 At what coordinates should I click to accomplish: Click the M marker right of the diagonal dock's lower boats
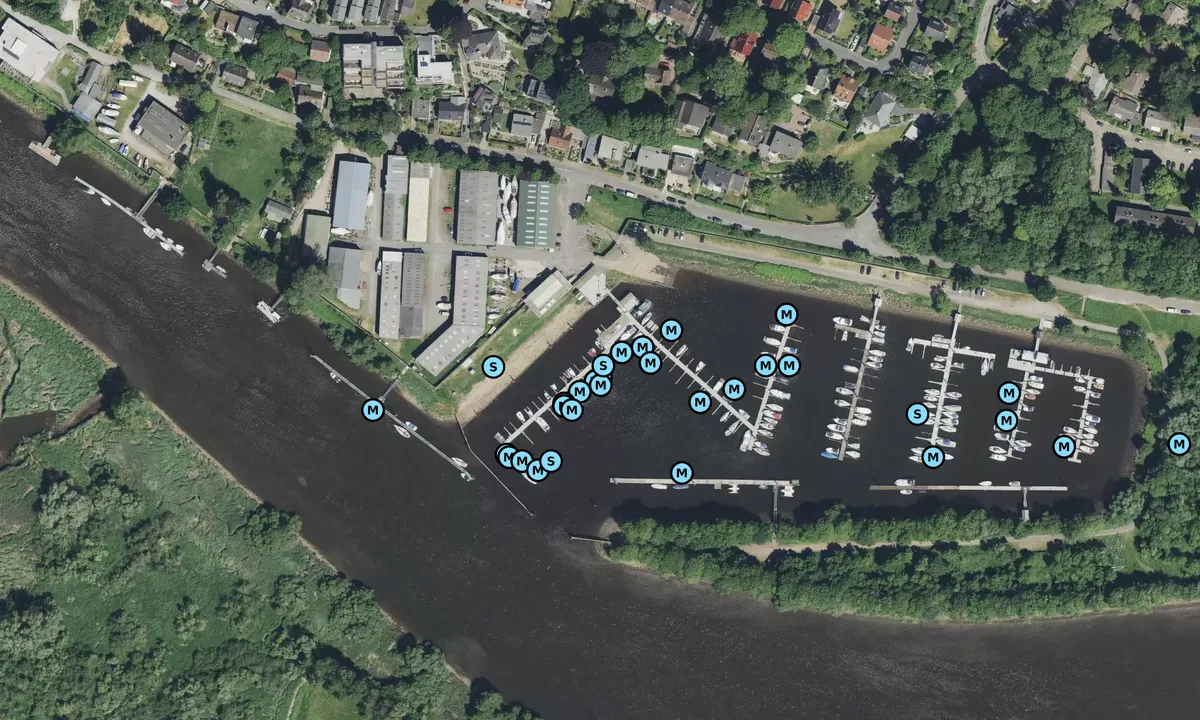[734, 389]
